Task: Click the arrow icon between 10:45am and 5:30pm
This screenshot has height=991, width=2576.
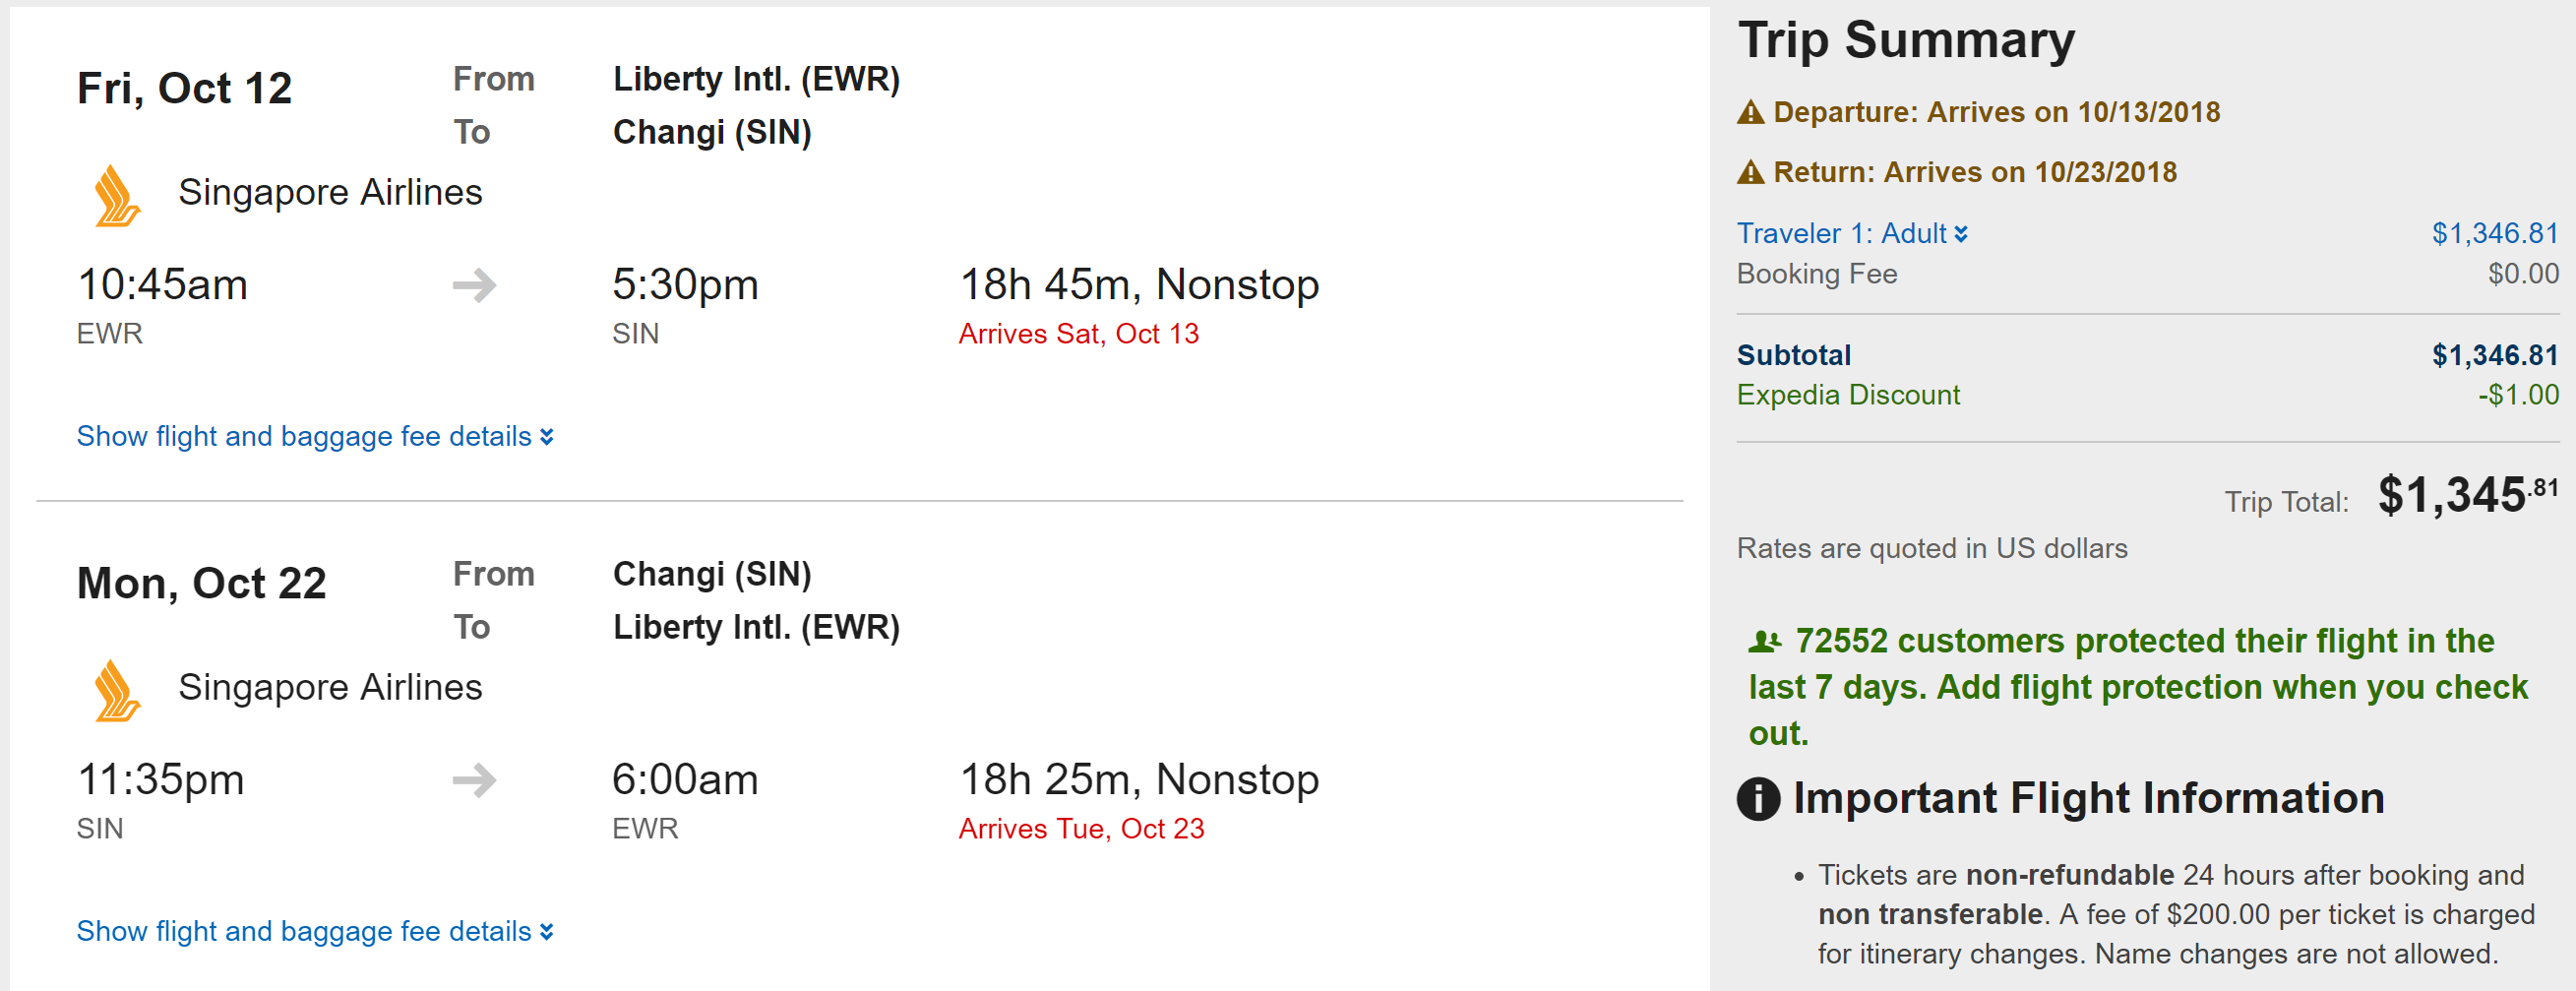Action: [474, 286]
